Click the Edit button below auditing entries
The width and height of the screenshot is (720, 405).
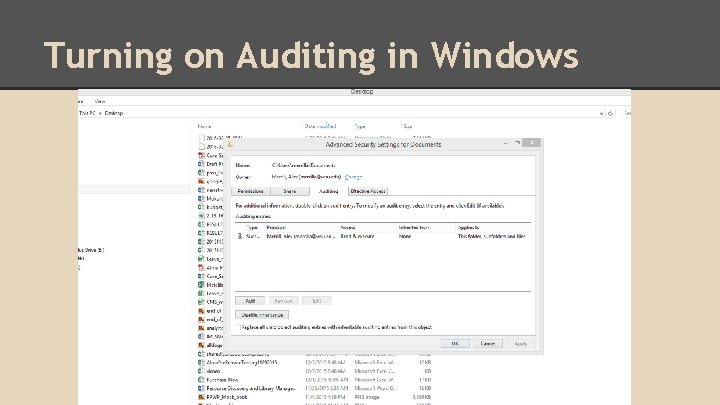[x=317, y=301]
